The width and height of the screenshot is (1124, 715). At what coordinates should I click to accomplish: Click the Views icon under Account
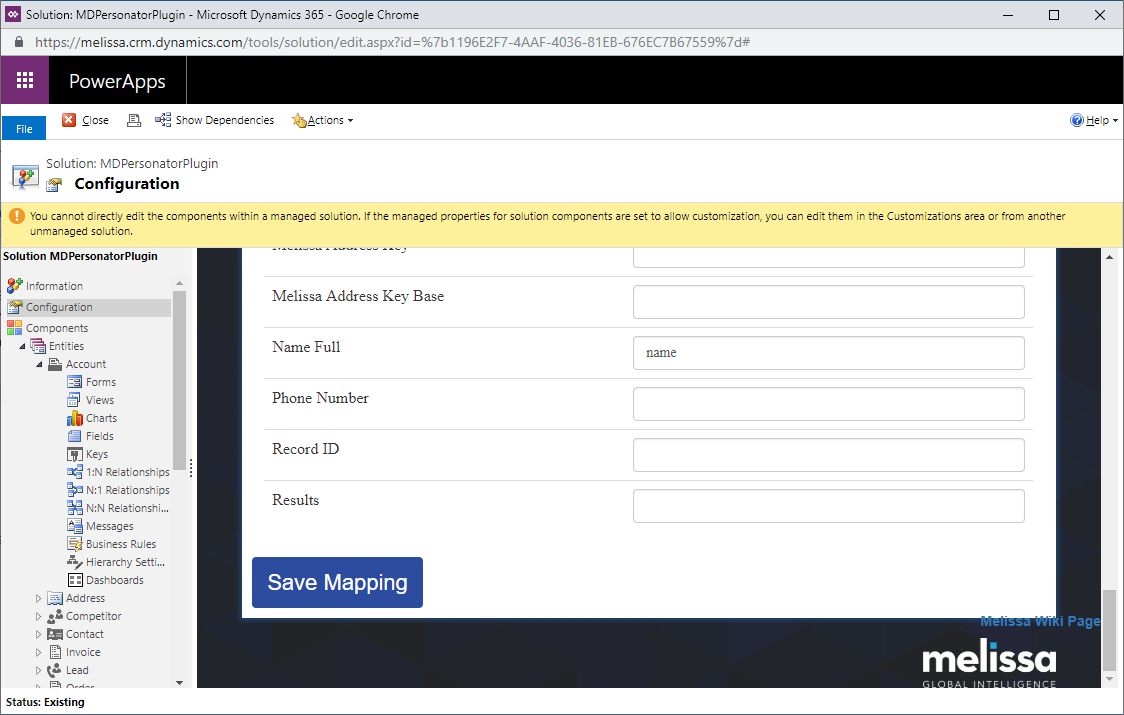(x=75, y=400)
